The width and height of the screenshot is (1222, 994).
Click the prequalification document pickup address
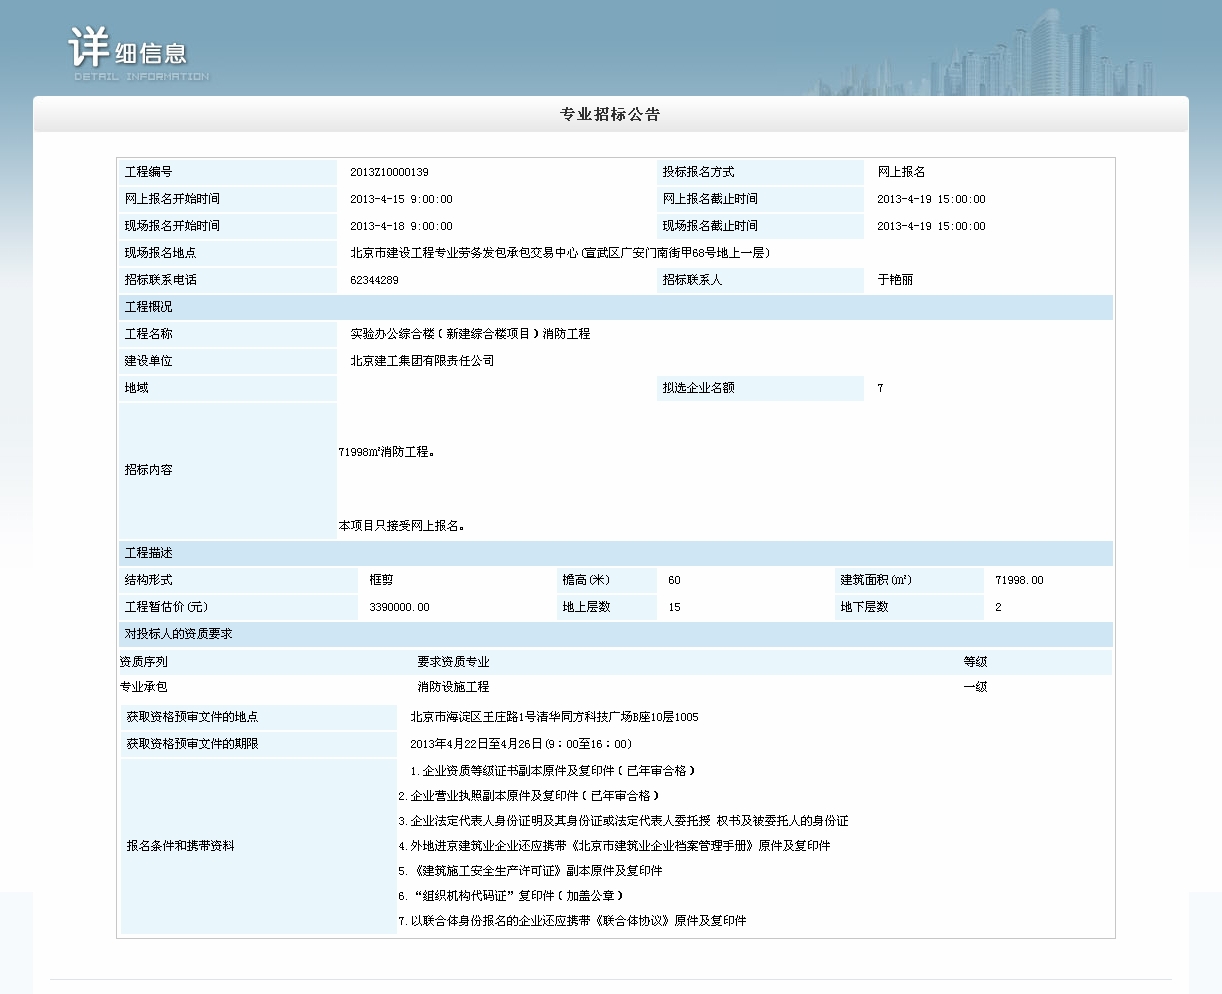554,717
